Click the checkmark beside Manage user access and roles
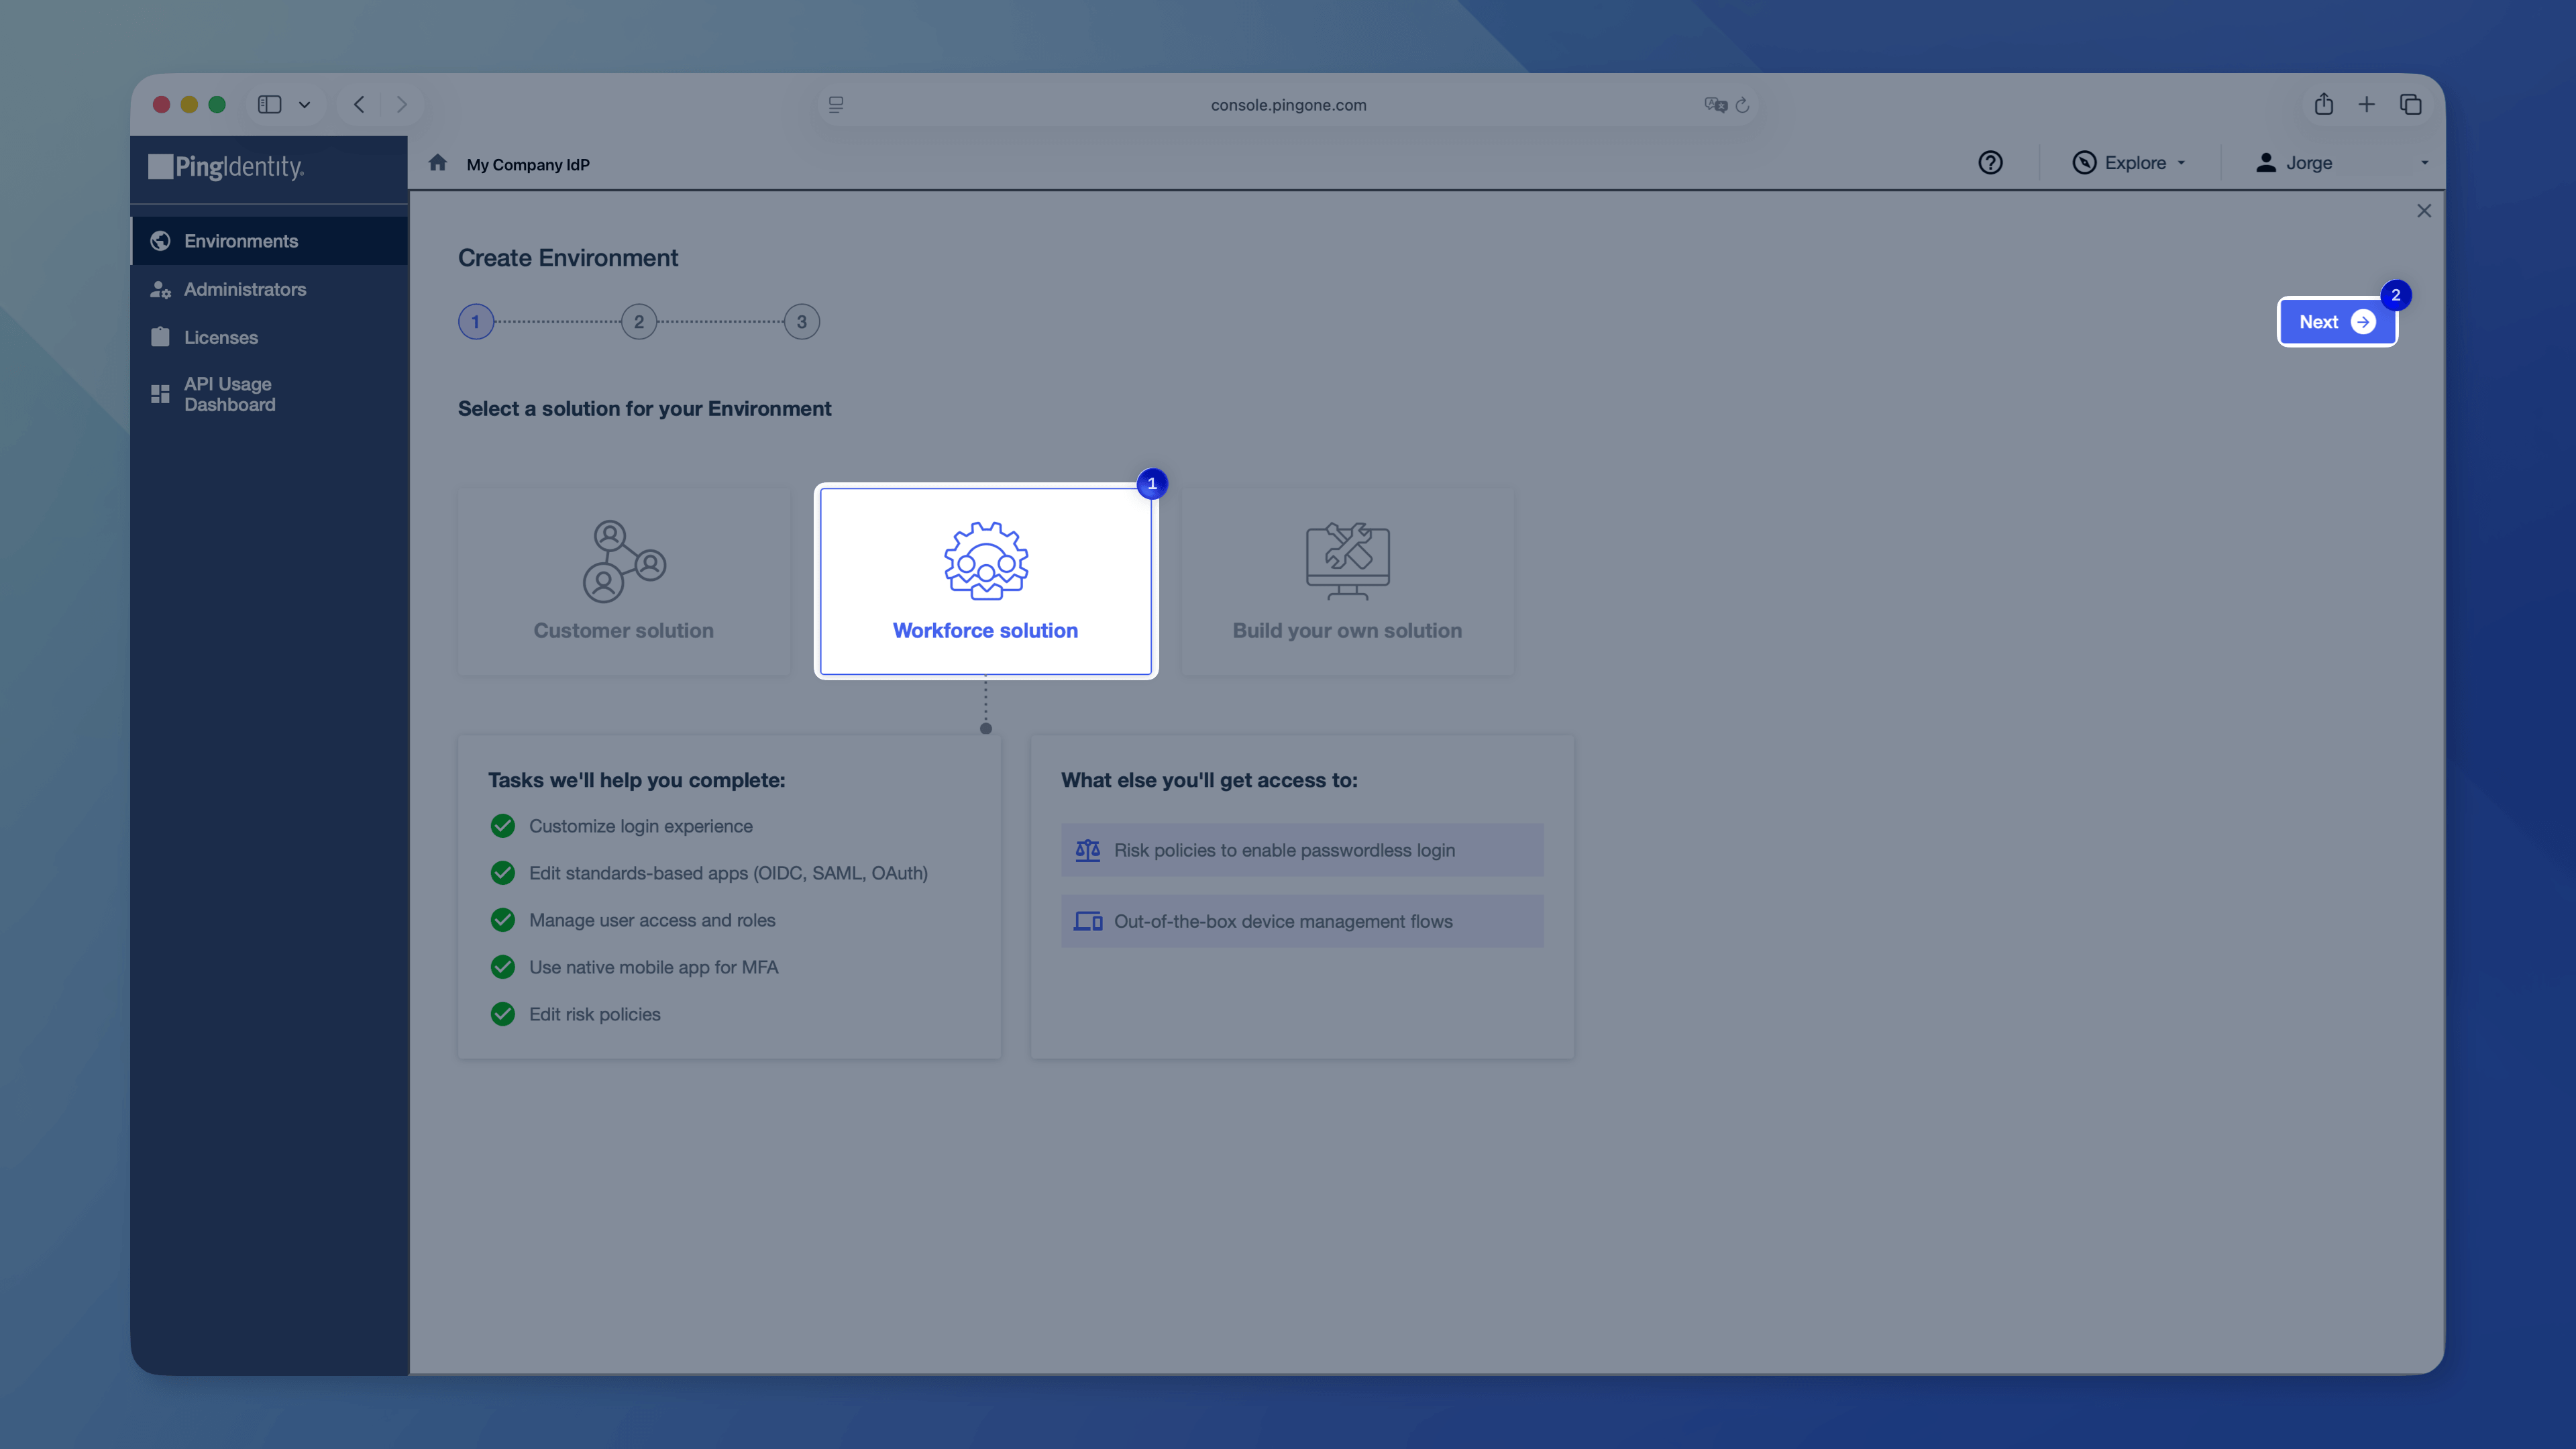The image size is (2576, 1449). pyautogui.click(x=503, y=920)
